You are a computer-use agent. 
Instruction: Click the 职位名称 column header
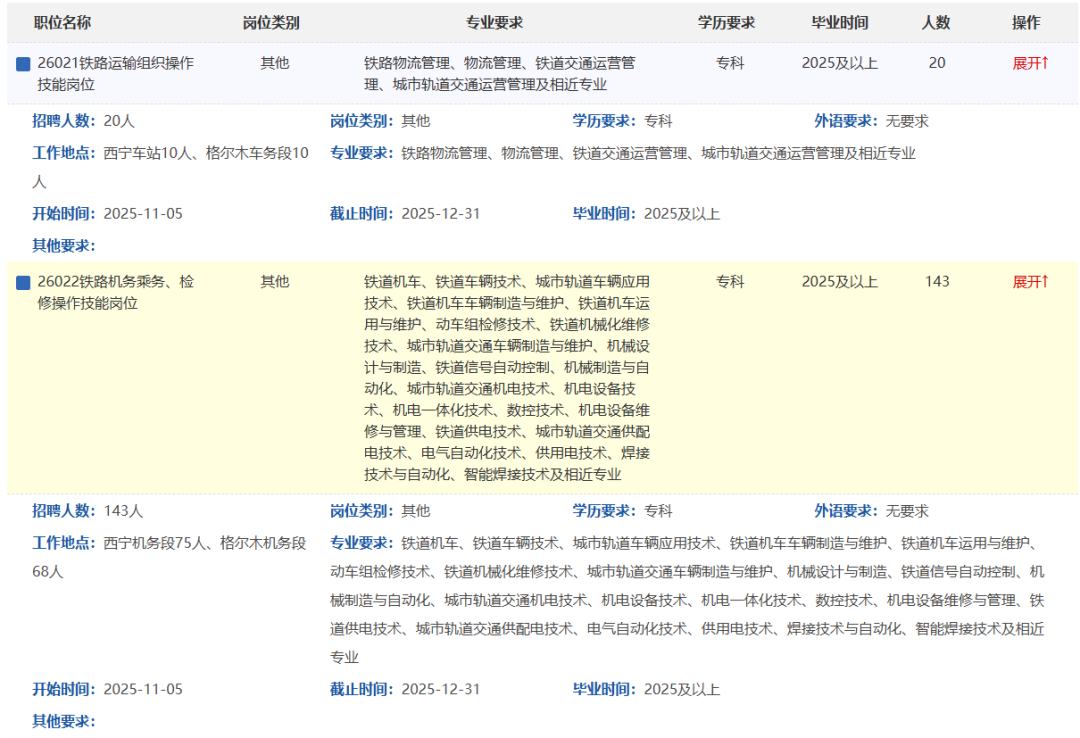(62, 22)
